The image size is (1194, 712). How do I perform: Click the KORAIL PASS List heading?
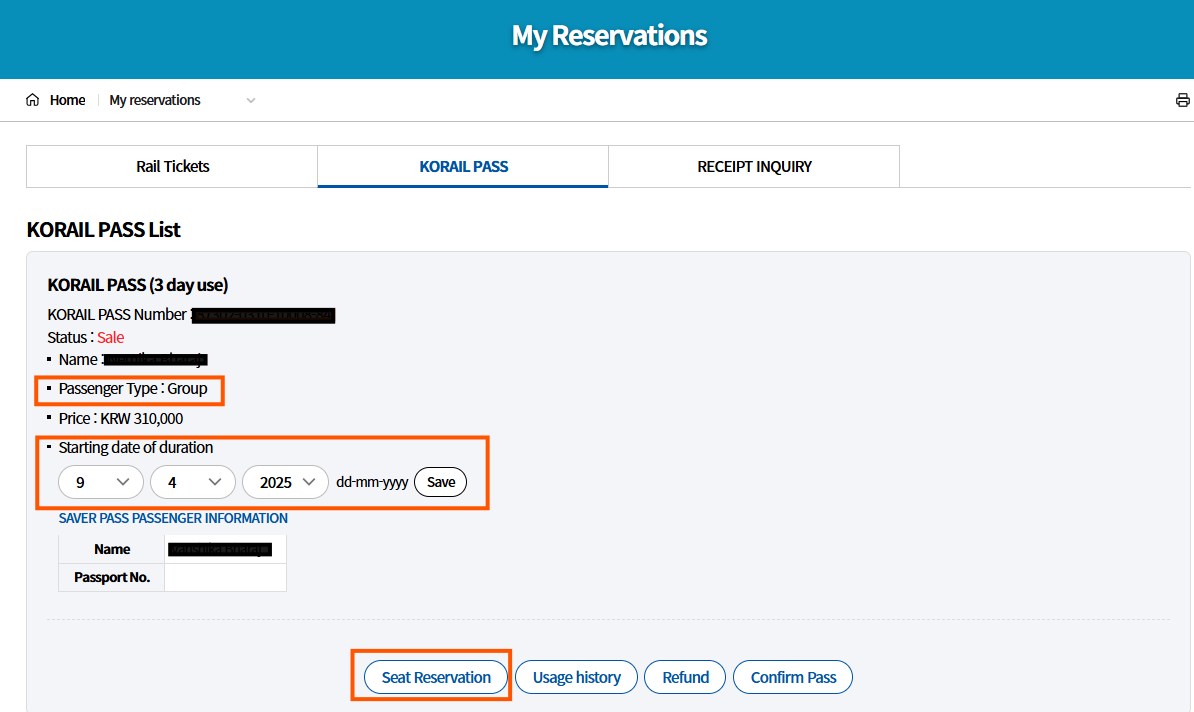click(103, 229)
